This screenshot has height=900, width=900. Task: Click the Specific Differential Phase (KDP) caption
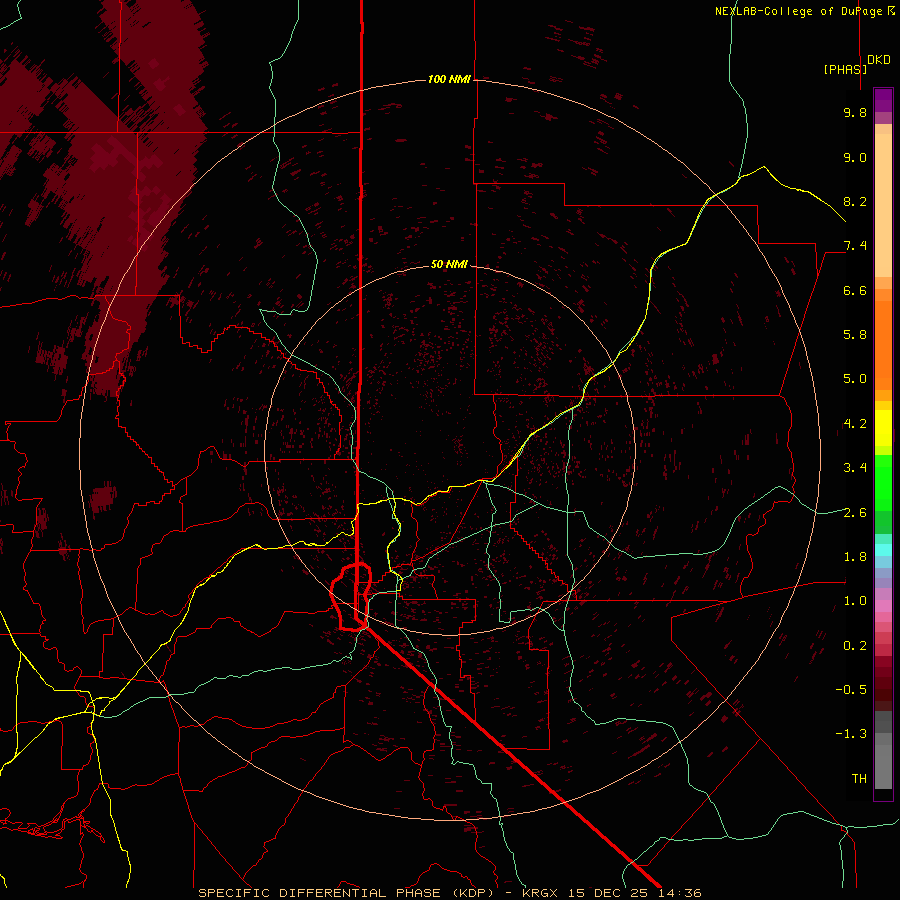[449, 893]
